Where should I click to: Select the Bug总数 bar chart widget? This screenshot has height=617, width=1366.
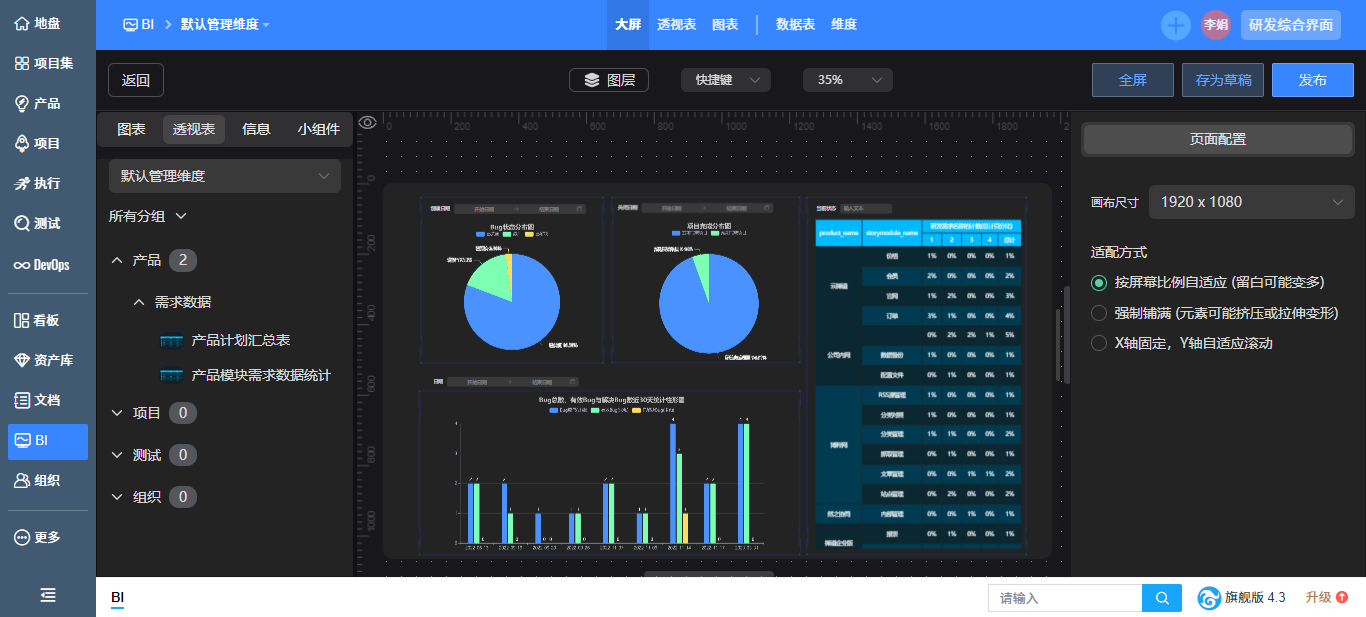(x=612, y=472)
